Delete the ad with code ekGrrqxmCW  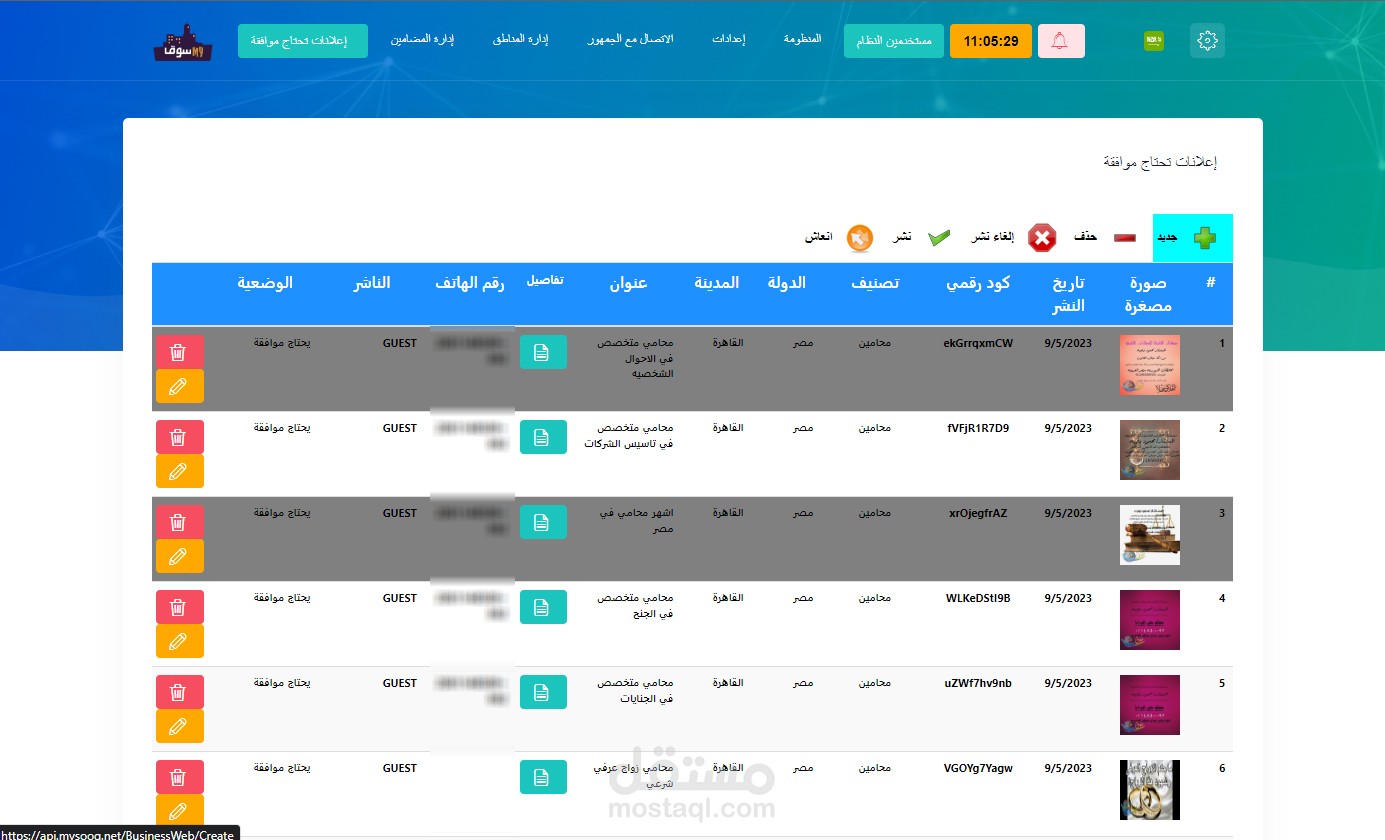click(180, 352)
